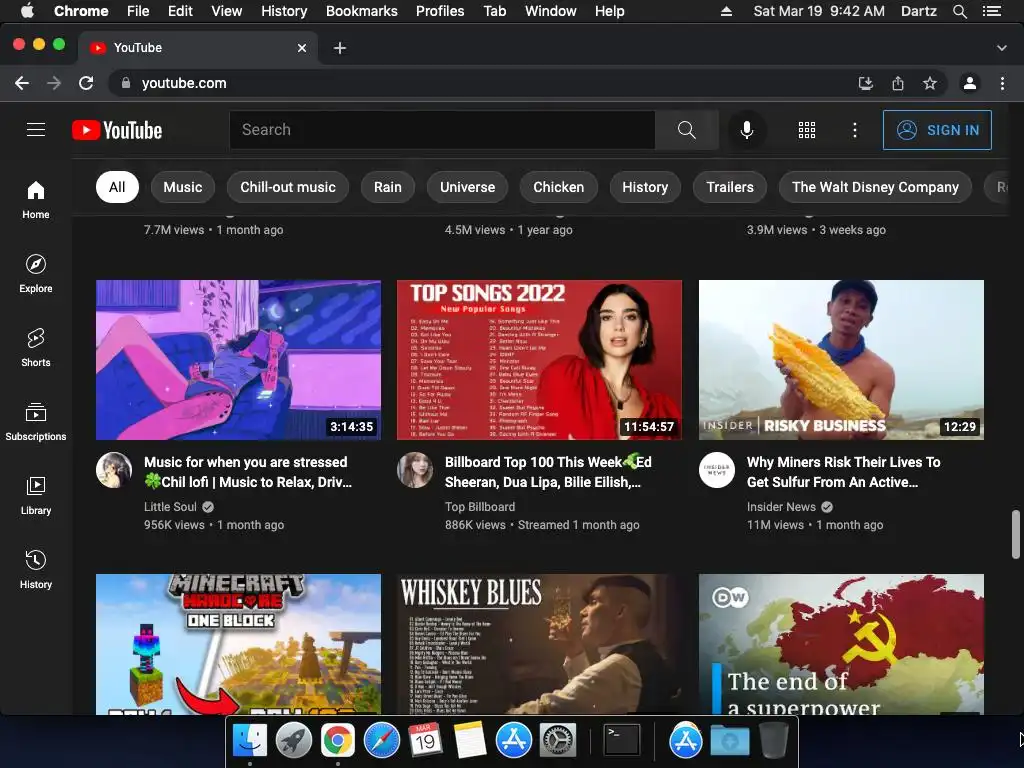Select The Walt Disney Company chip
Viewport: 1024px width, 768px height.
coord(875,187)
